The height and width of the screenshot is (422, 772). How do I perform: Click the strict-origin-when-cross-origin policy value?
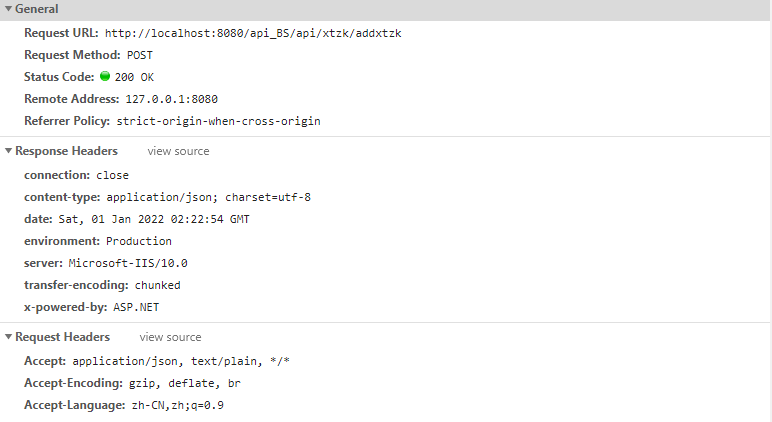[x=219, y=121]
